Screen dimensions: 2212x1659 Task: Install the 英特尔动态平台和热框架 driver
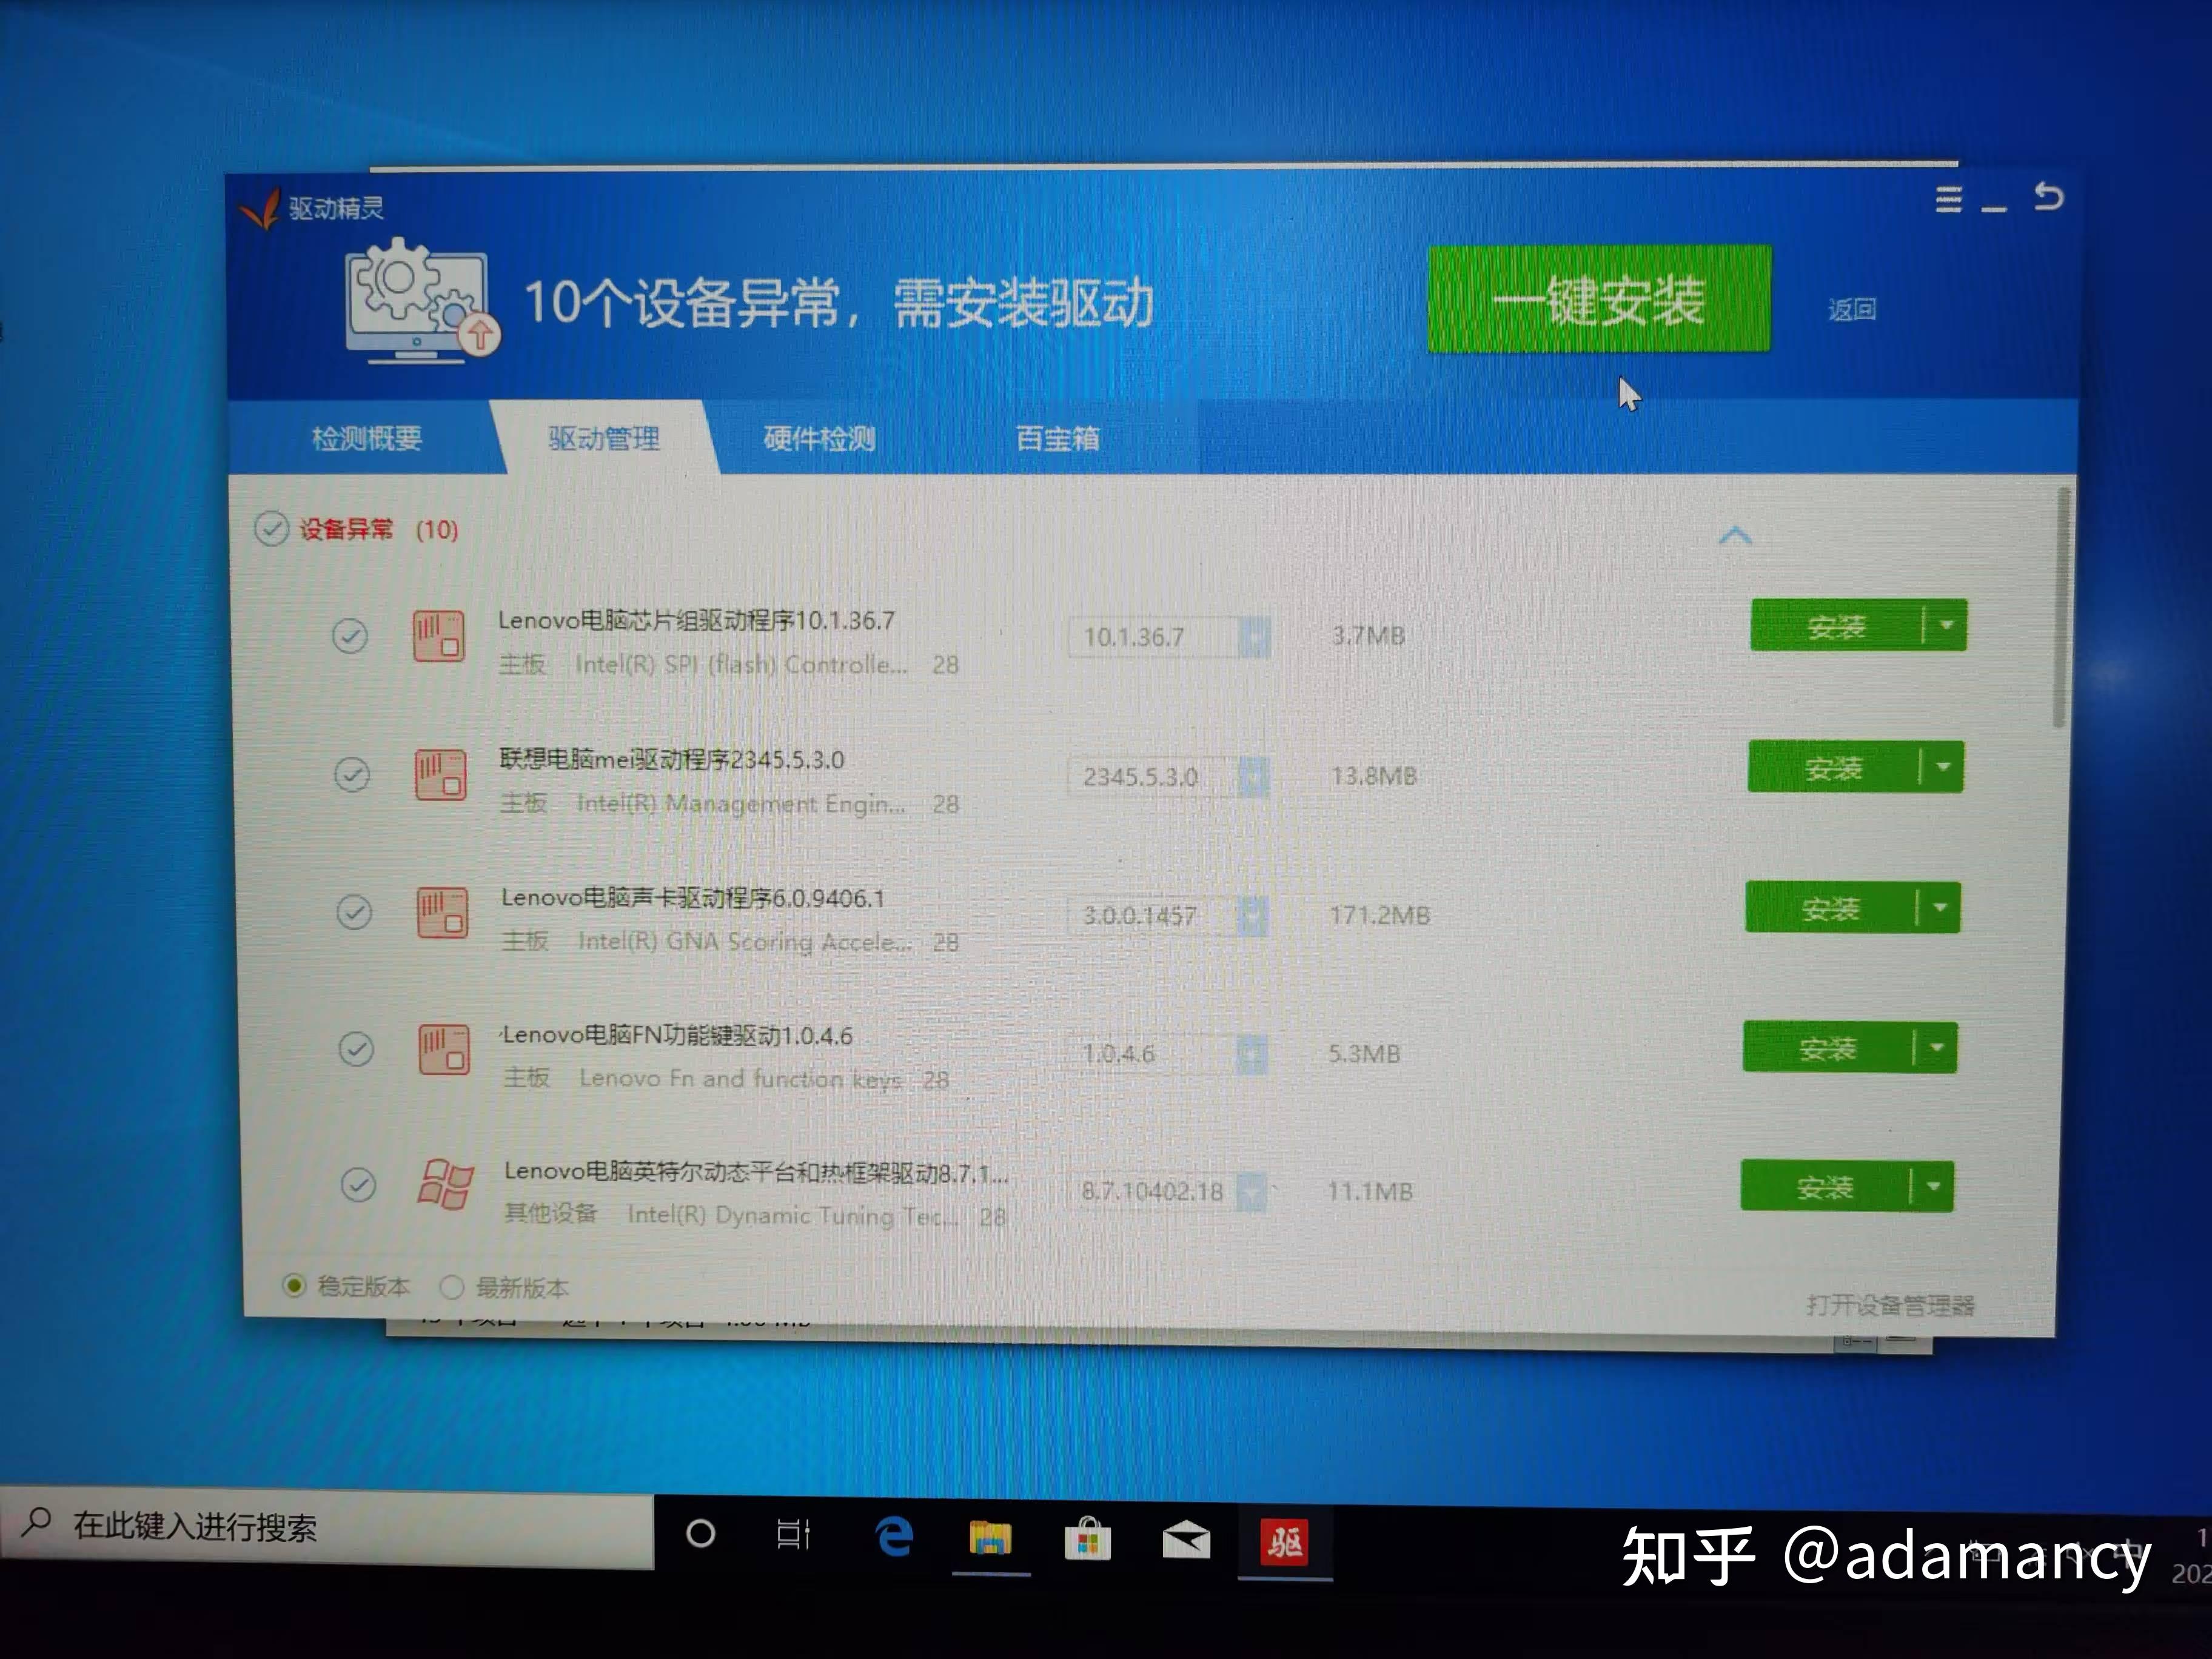click(x=1825, y=1186)
